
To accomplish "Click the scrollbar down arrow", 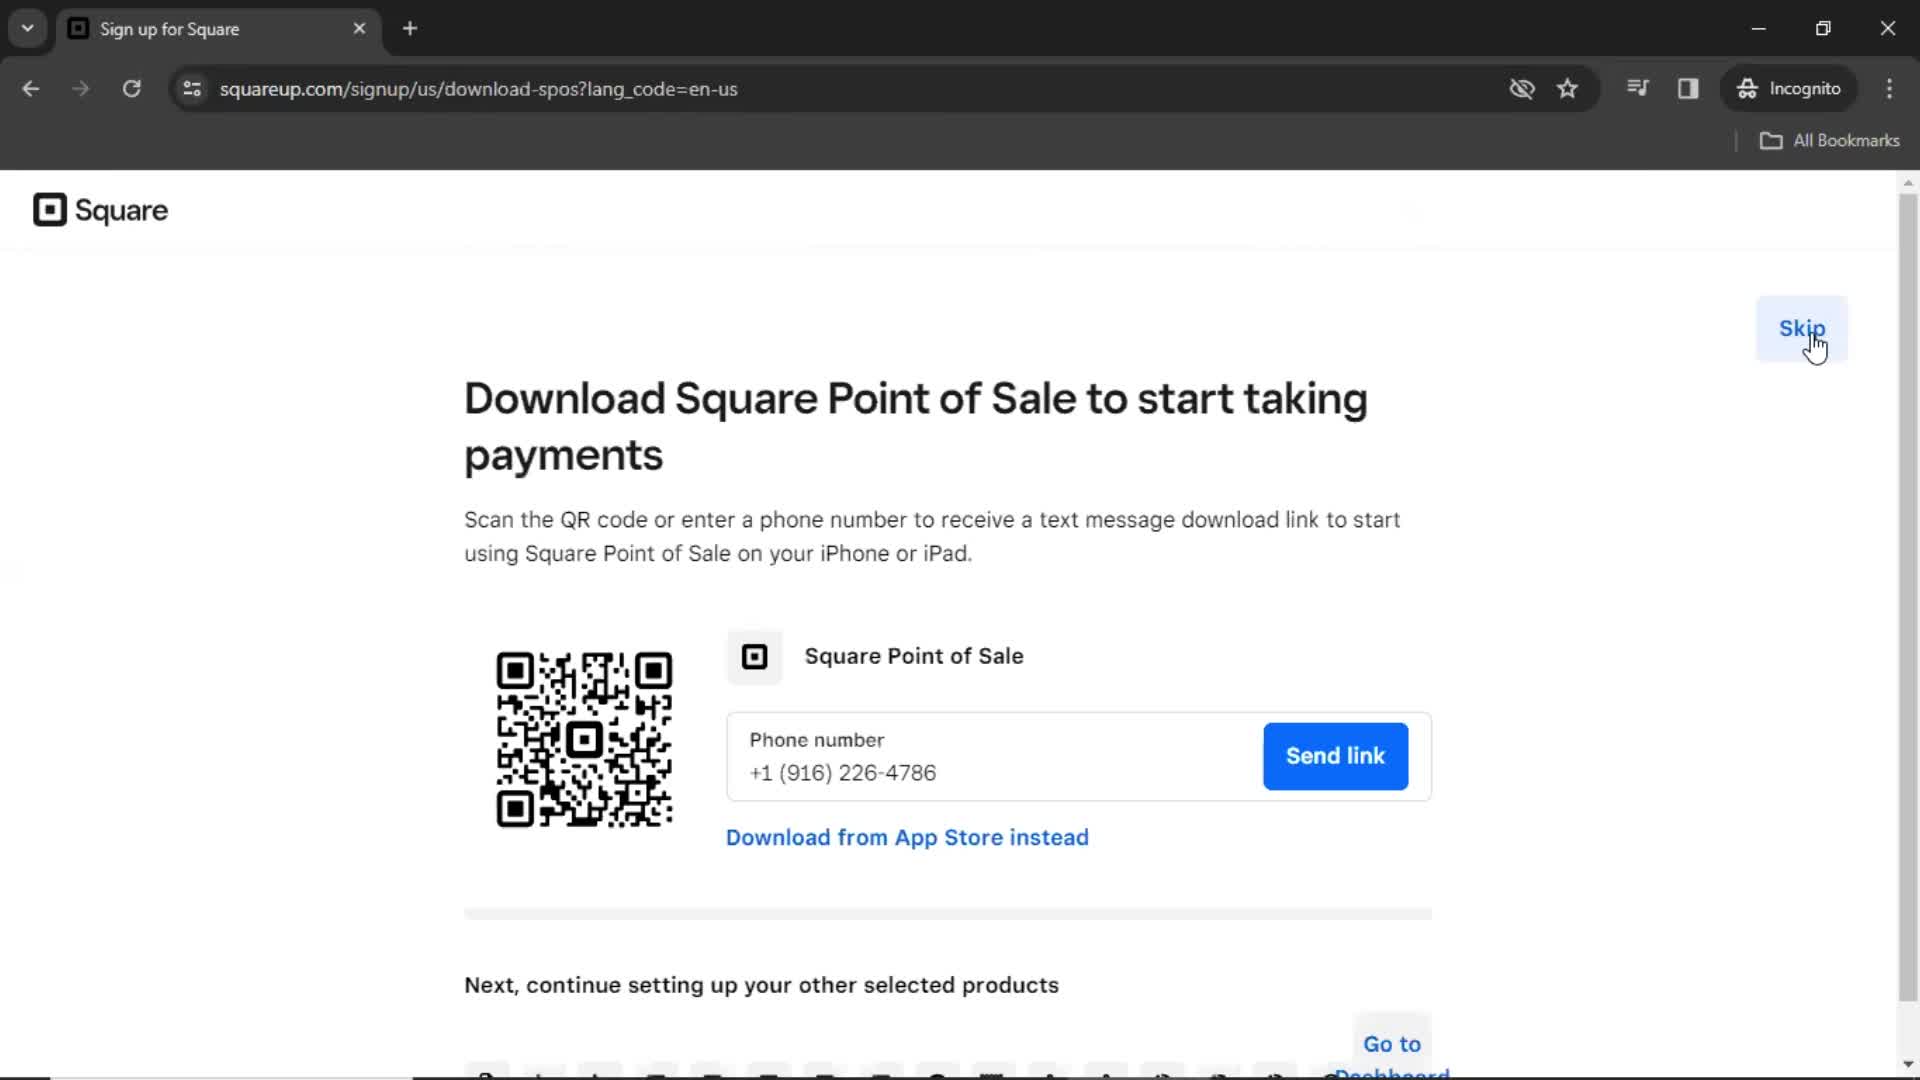I will [x=1908, y=1065].
